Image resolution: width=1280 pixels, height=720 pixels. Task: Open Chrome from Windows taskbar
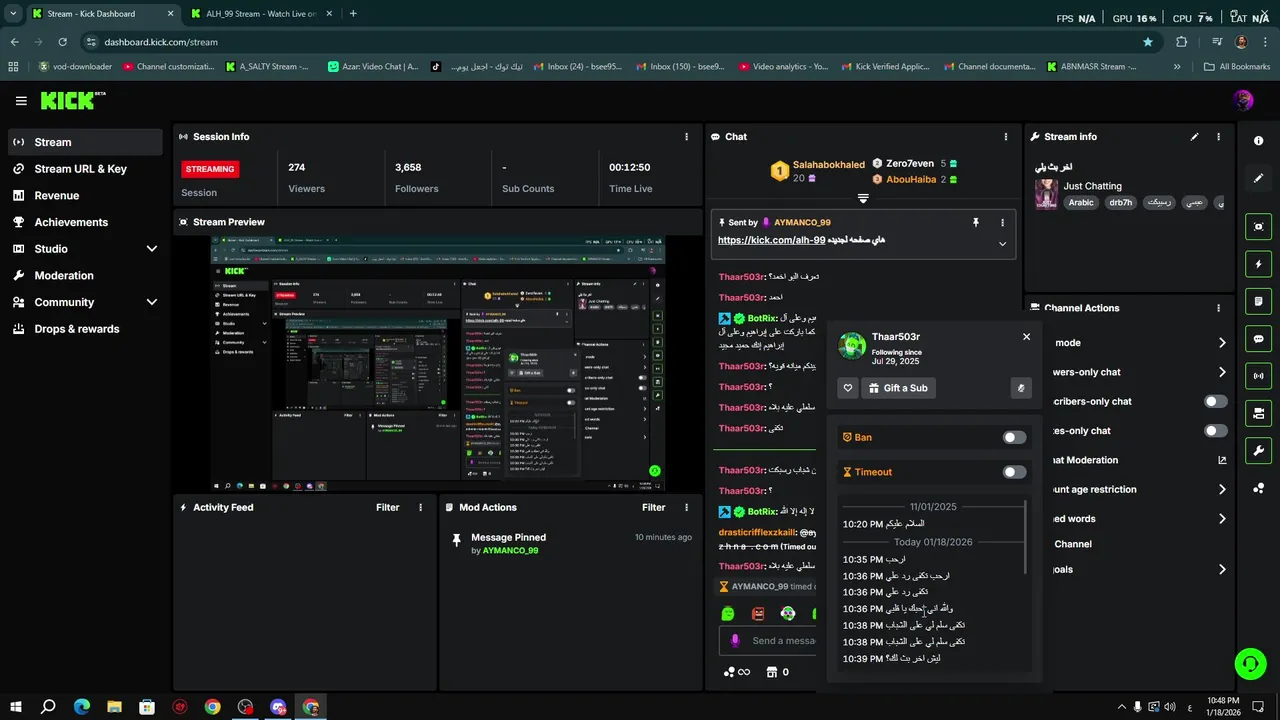click(212, 707)
